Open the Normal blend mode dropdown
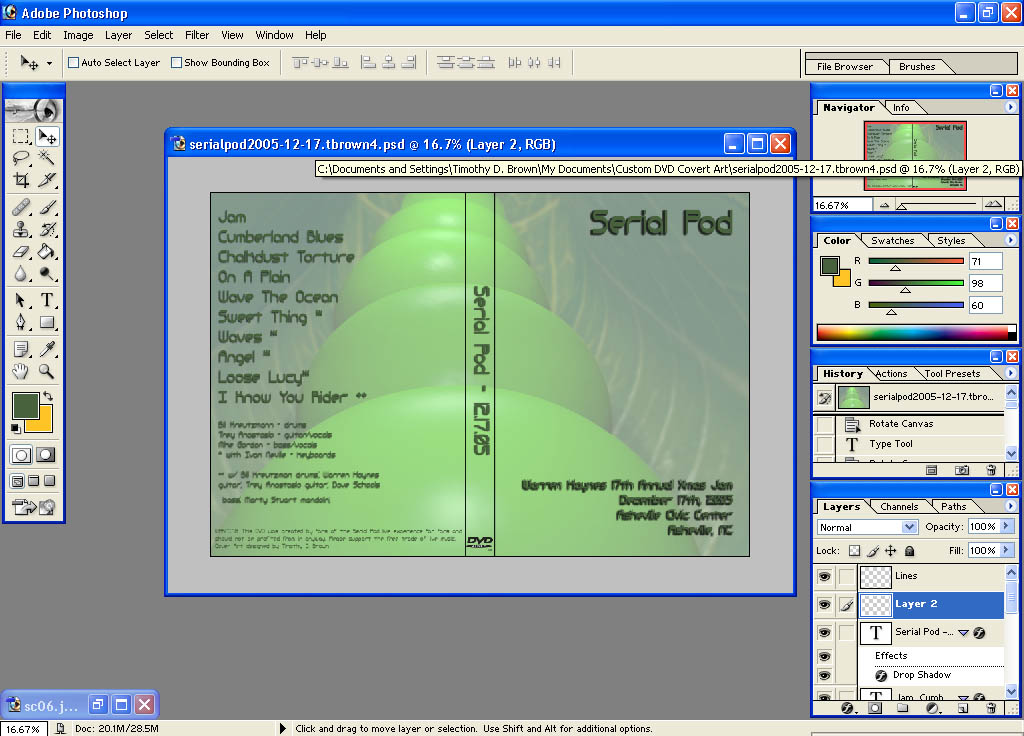This screenshot has width=1024, height=736. 866,527
